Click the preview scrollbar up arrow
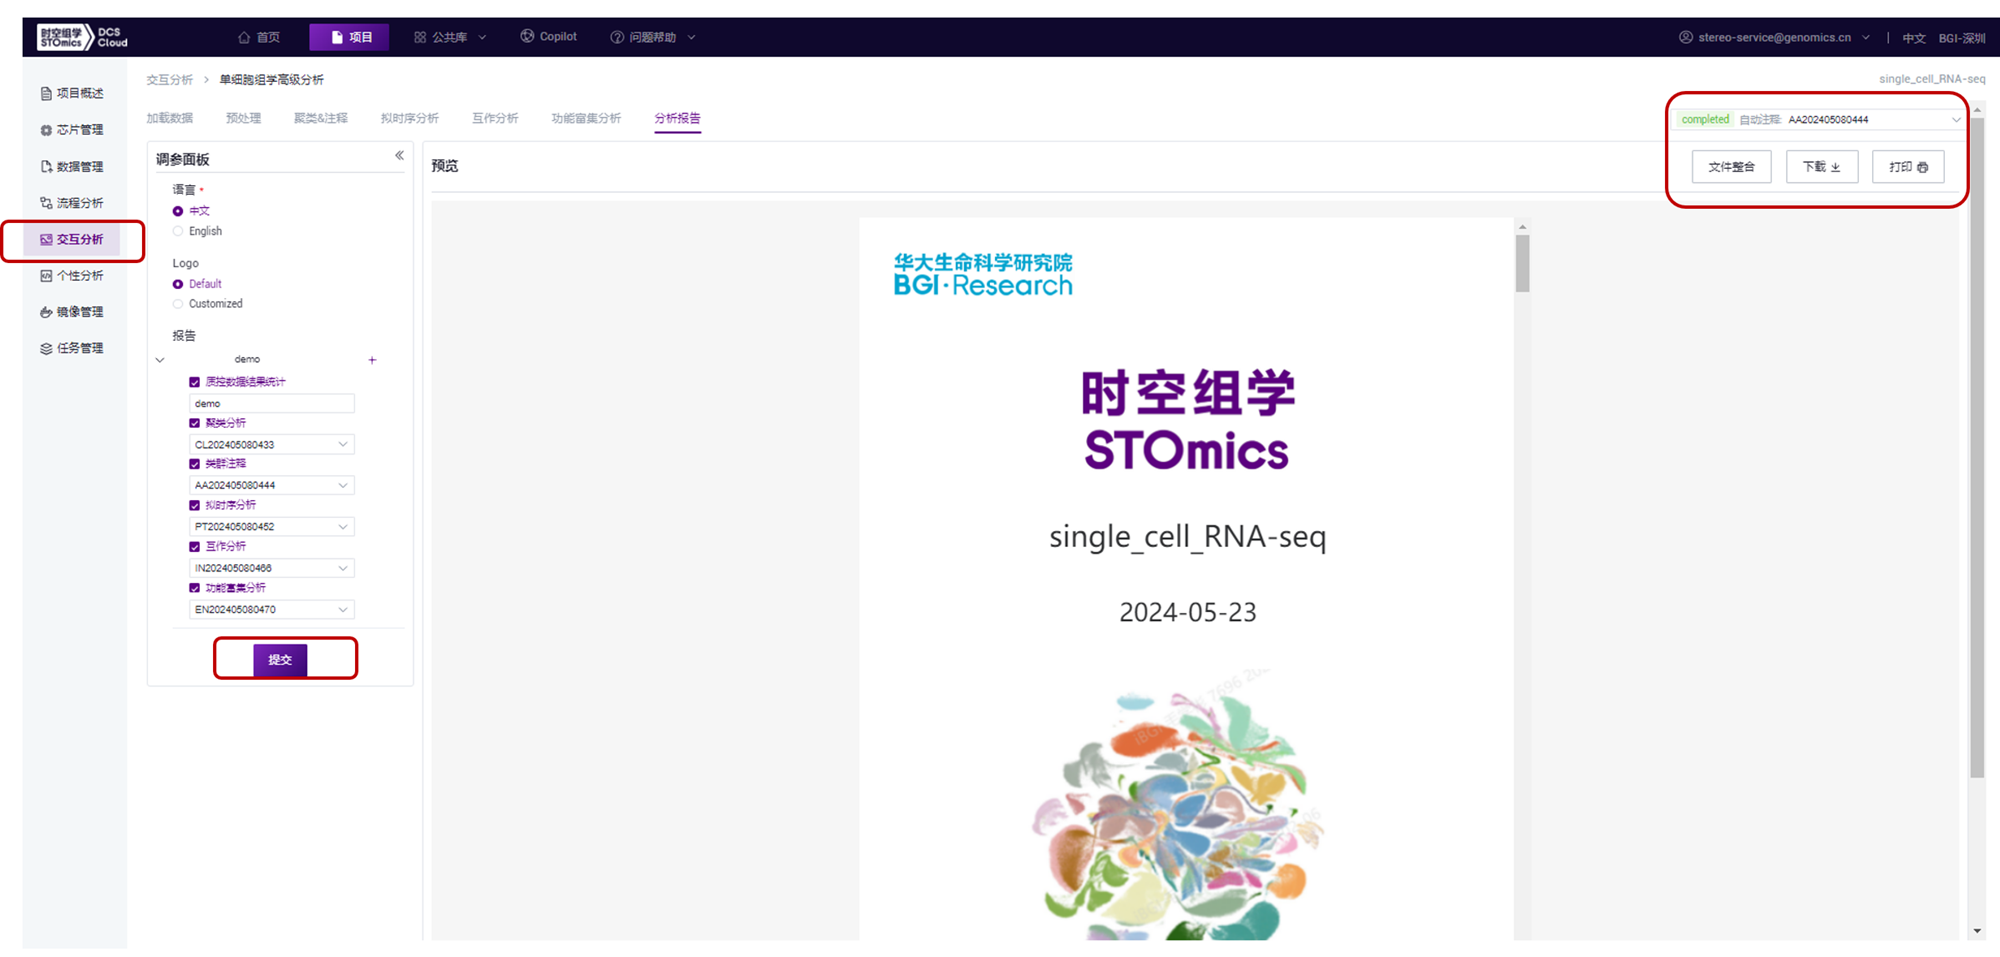Screen dimensions: 2000x957 pyautogui.click(x=1522, y=227)
